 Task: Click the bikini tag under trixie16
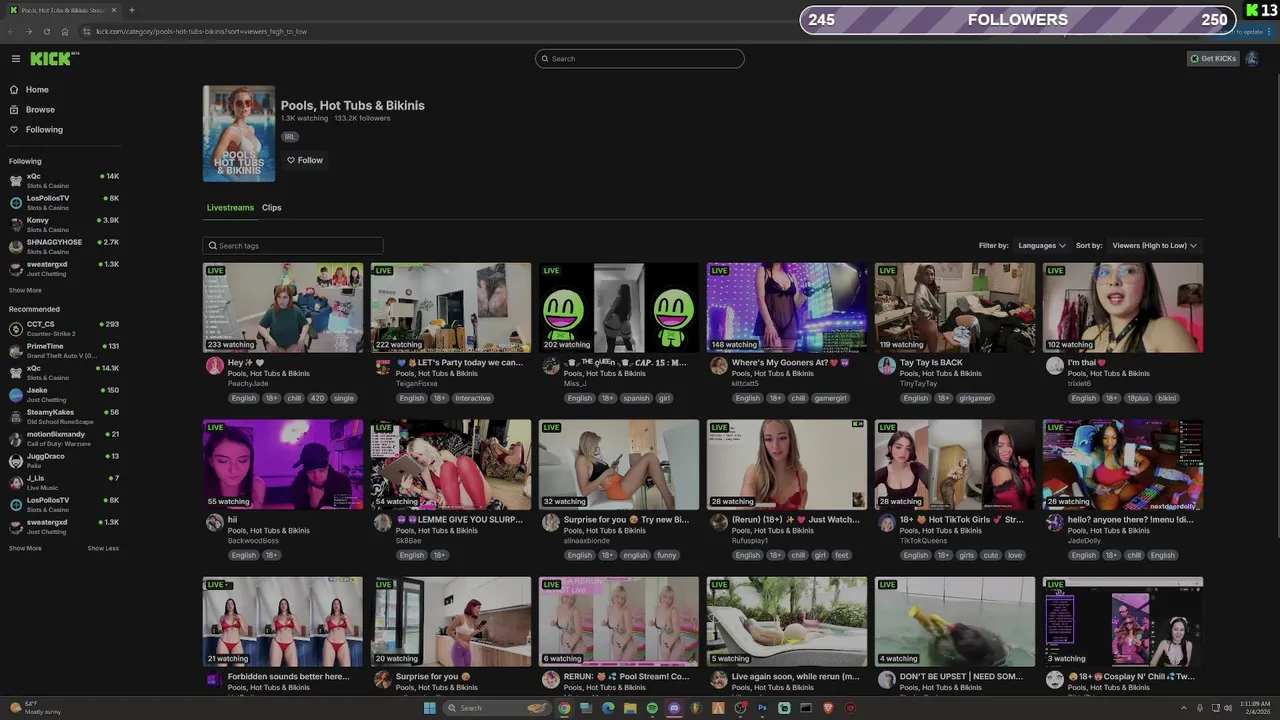click(1167, 398)
